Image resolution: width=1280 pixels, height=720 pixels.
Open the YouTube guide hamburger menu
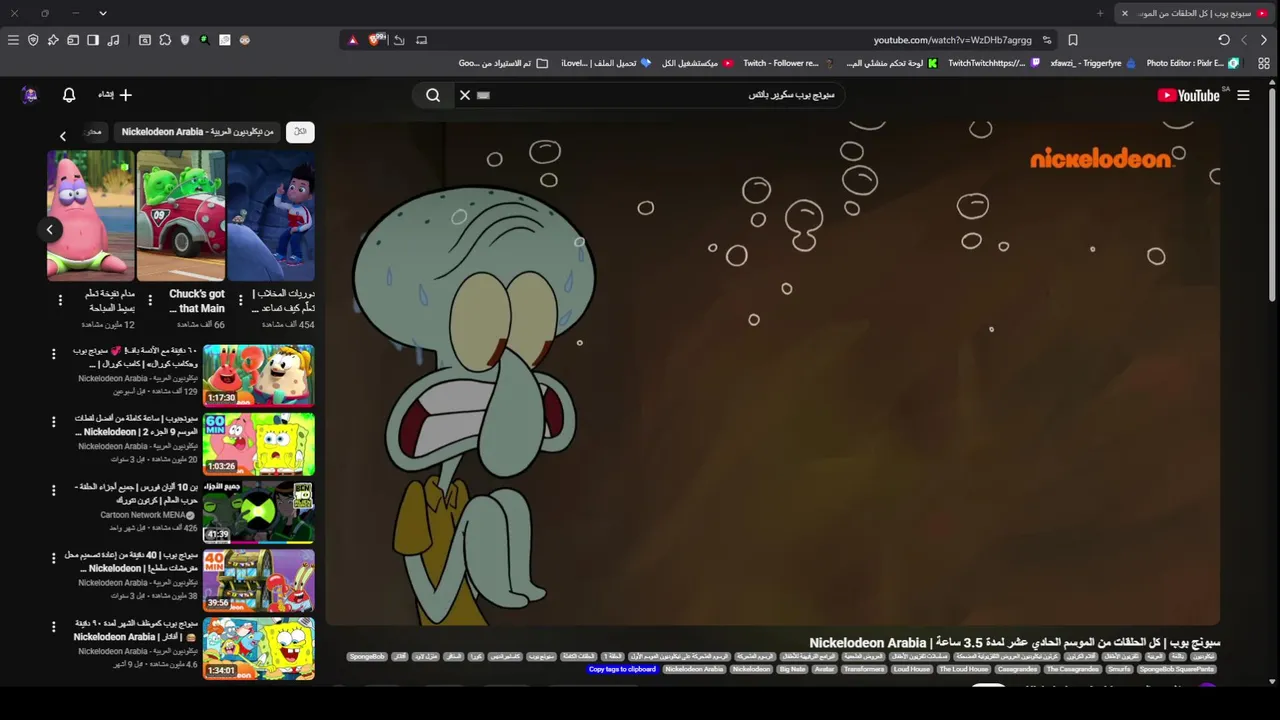(1243, 95)
